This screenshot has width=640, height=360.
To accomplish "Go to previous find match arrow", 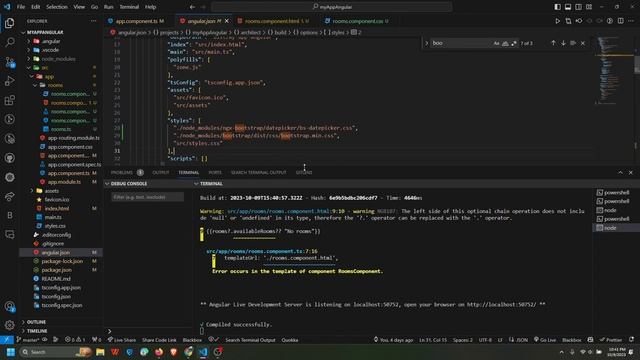I will pos(553,43).
